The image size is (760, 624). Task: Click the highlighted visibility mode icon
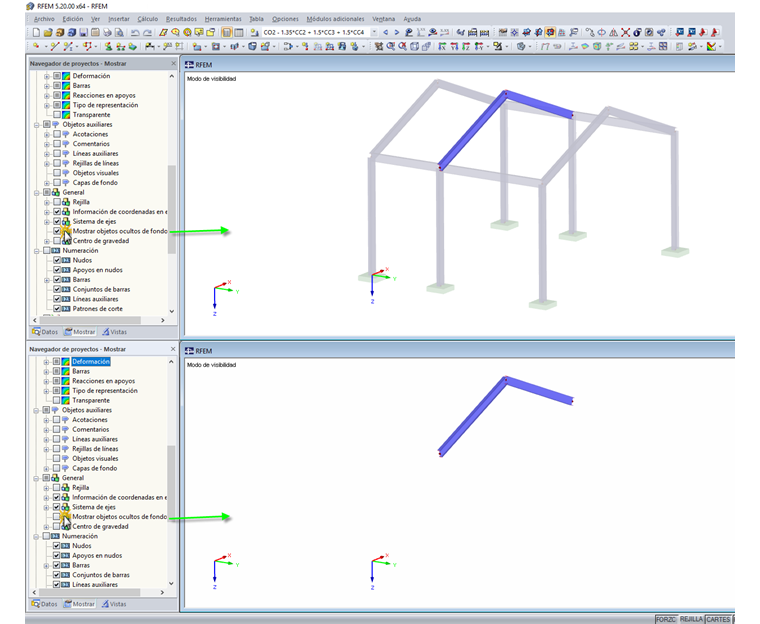550,32
